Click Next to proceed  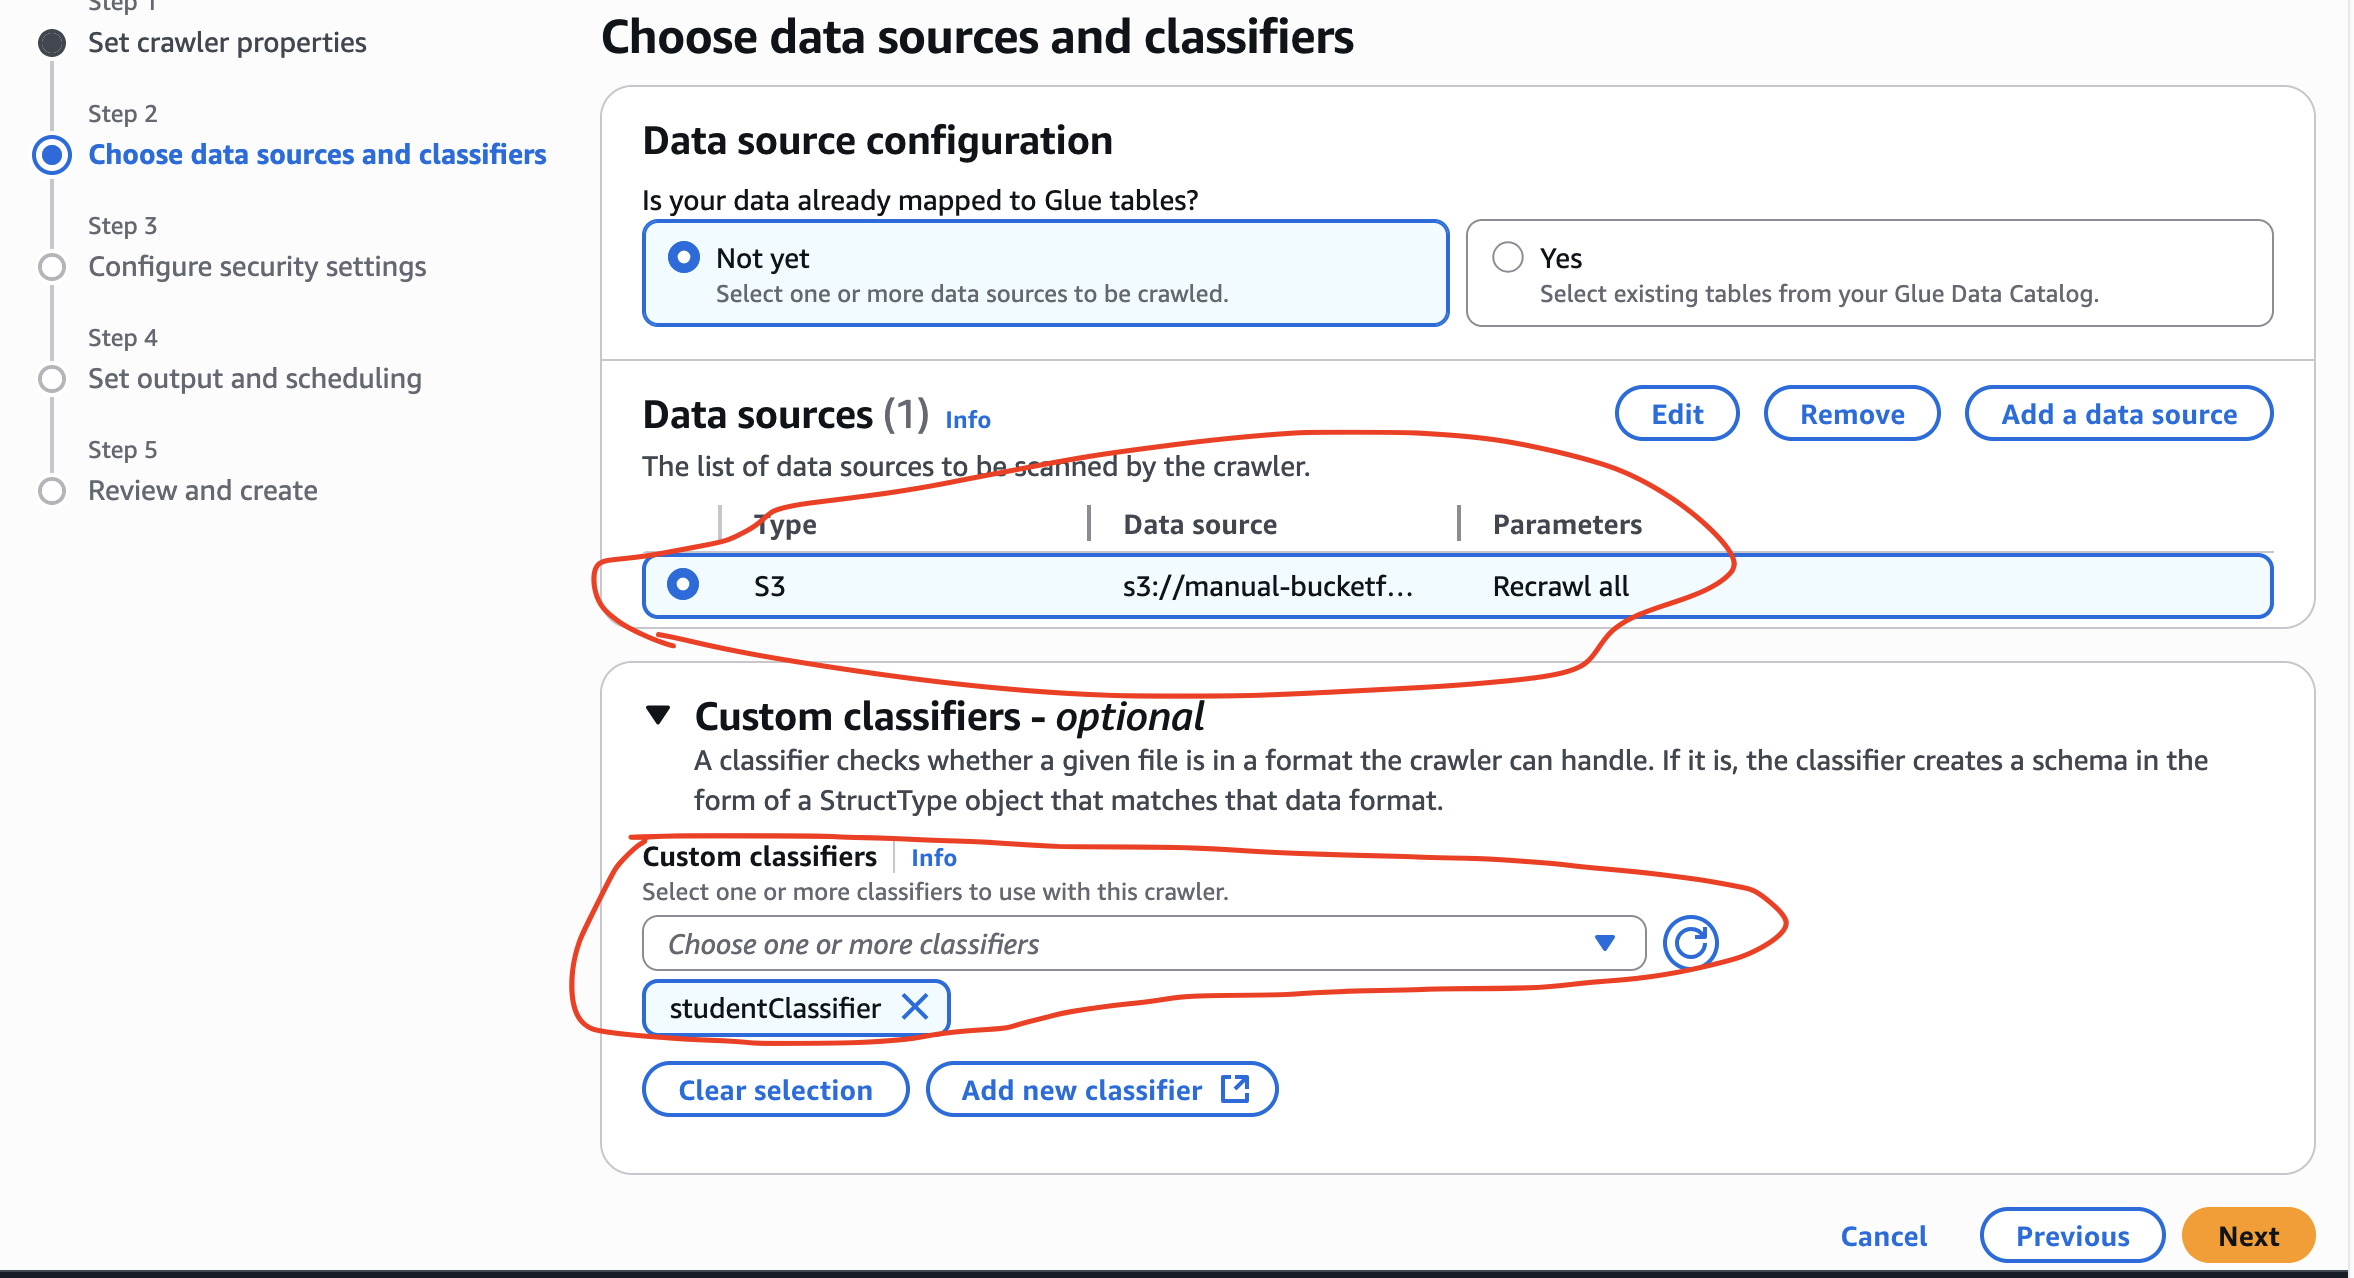click(x=2248, y=1235)
